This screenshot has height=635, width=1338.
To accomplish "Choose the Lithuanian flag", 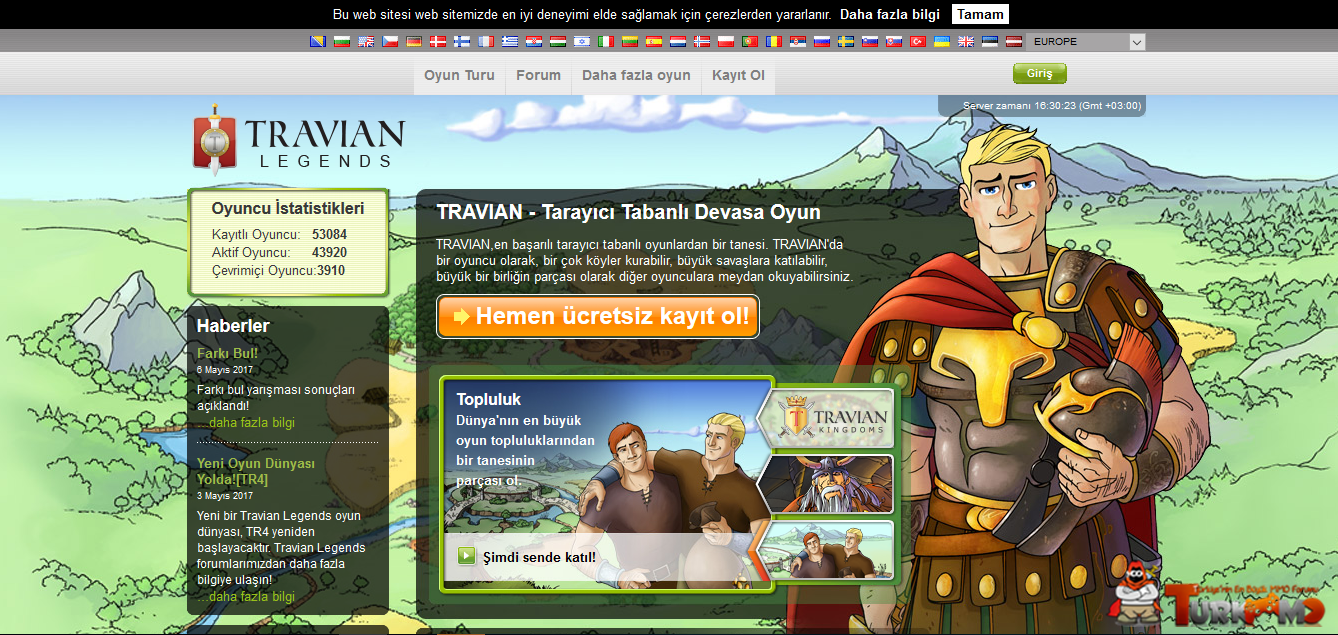I will 630,41.
